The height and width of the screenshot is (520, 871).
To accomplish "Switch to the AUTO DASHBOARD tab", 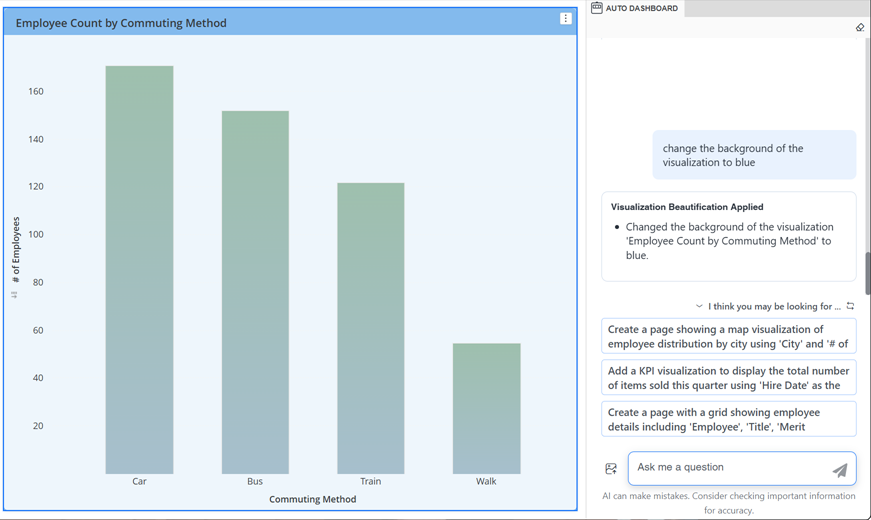I will click(x=641, y=8).
